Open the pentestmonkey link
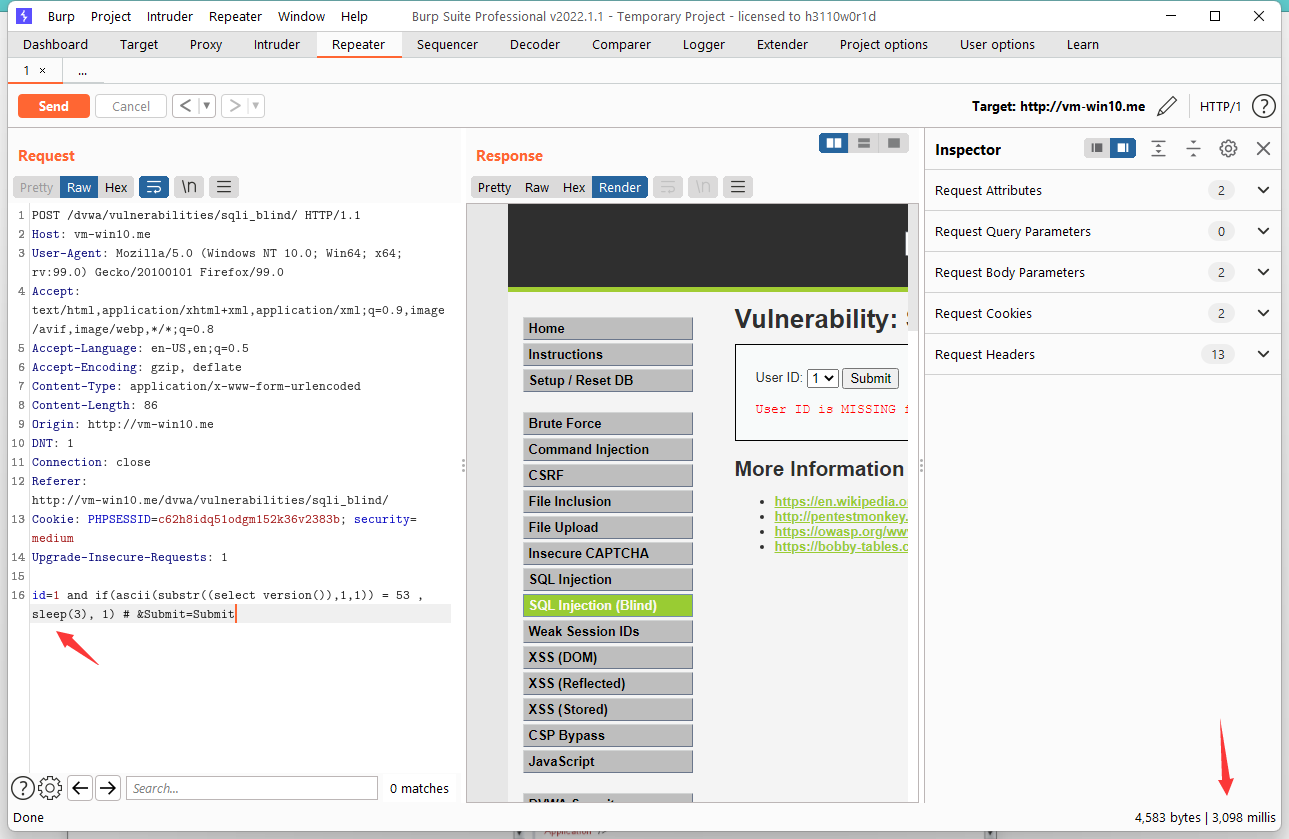This screenshot has width=1289, height=839. point(841,516)
